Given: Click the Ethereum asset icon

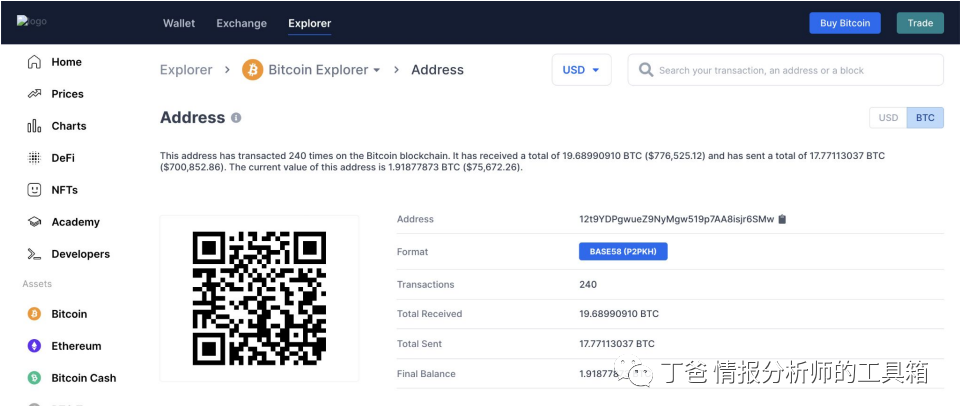Looking at the screenshot, I should click(x=34, y=346).
